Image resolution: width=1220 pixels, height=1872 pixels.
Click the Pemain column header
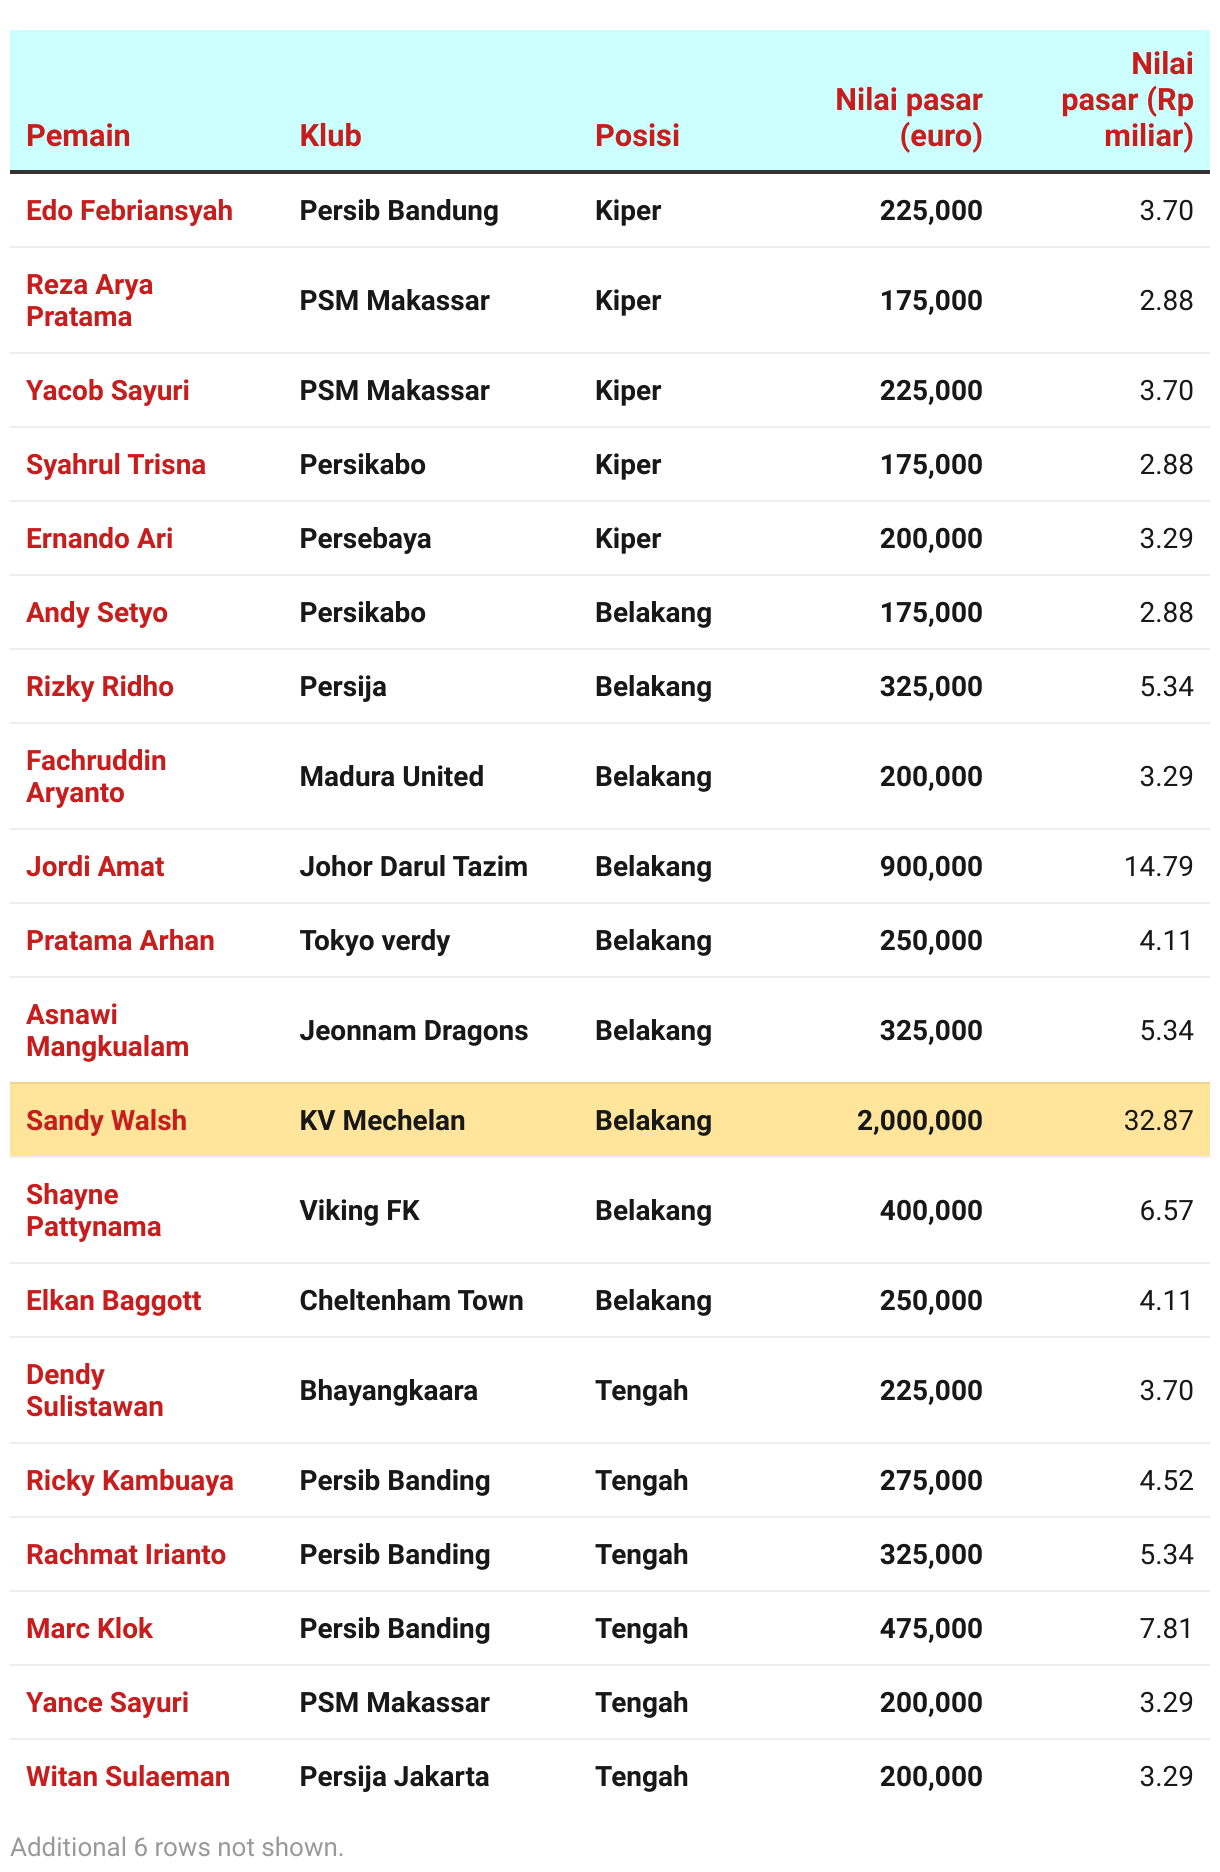click(x=78, y=135)
